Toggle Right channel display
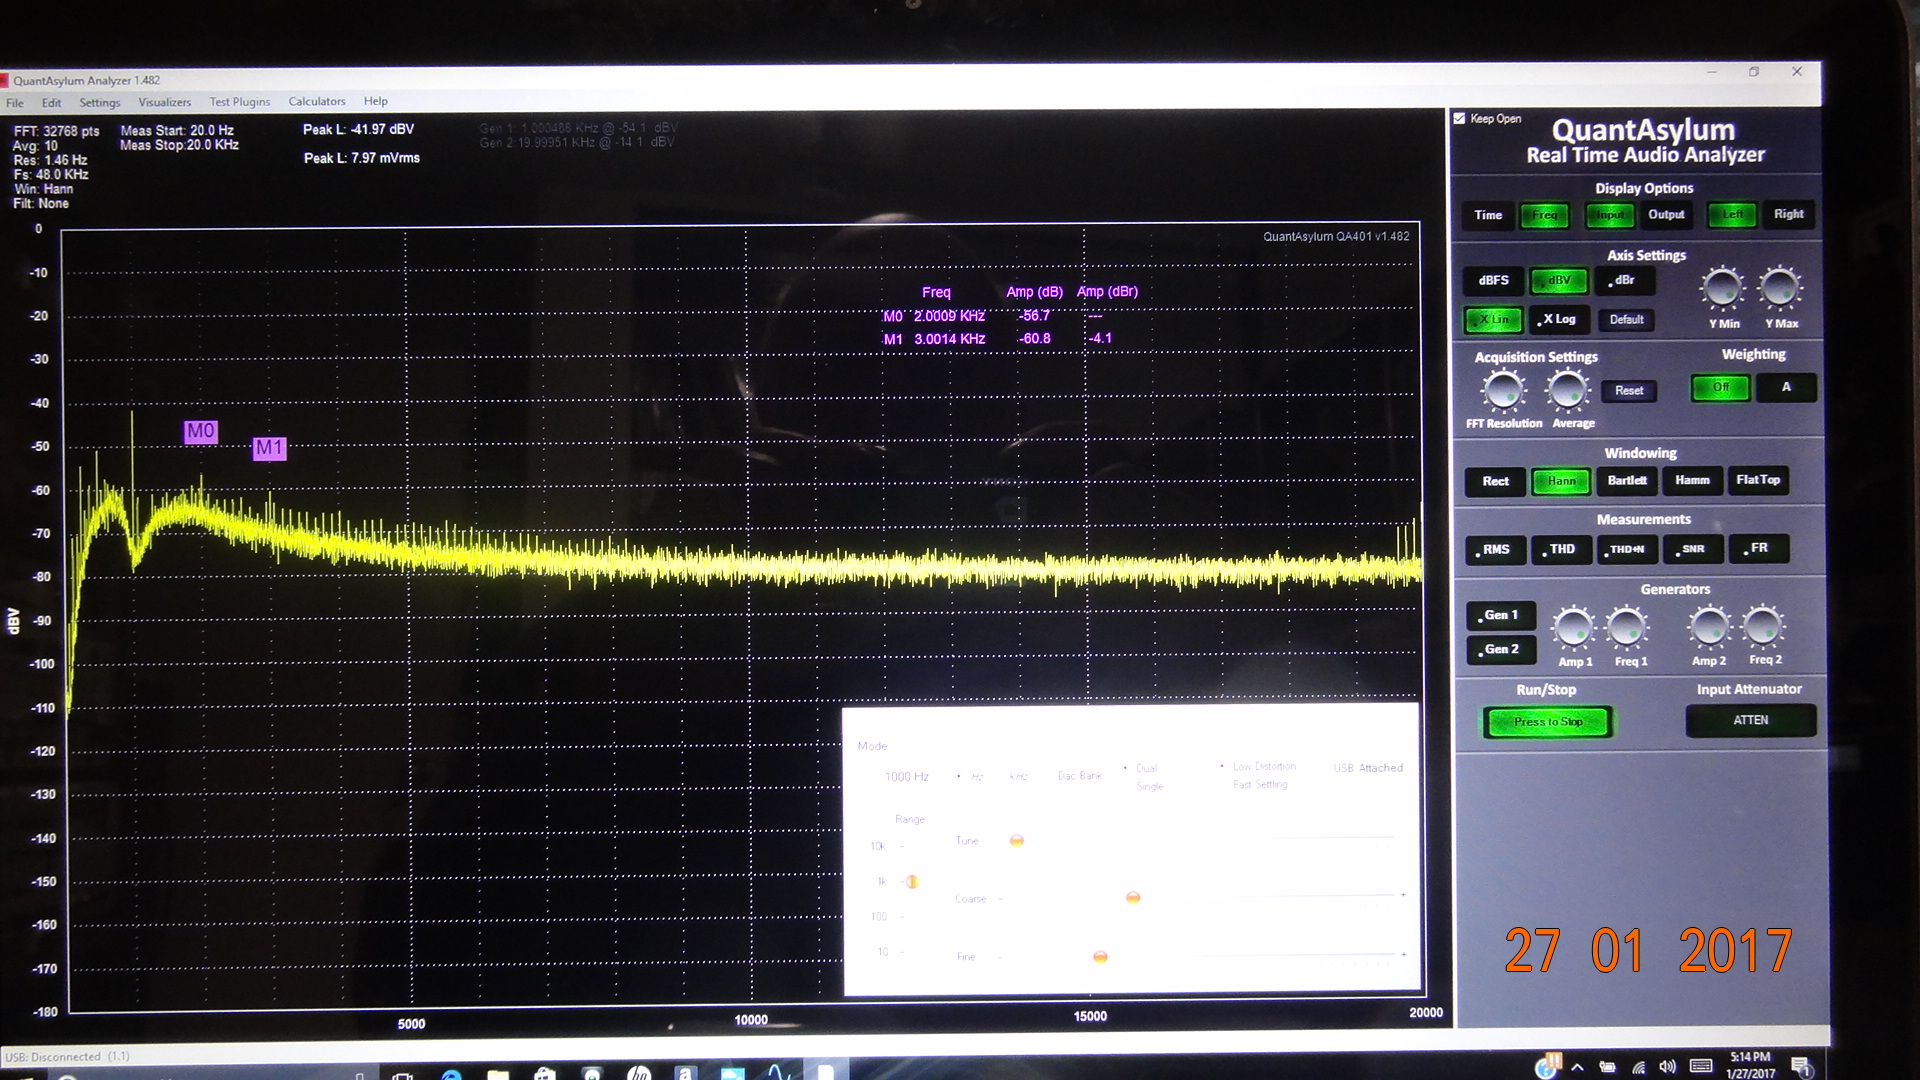The height and width of the screenshot is (1080, 1920). (1789, 214)
